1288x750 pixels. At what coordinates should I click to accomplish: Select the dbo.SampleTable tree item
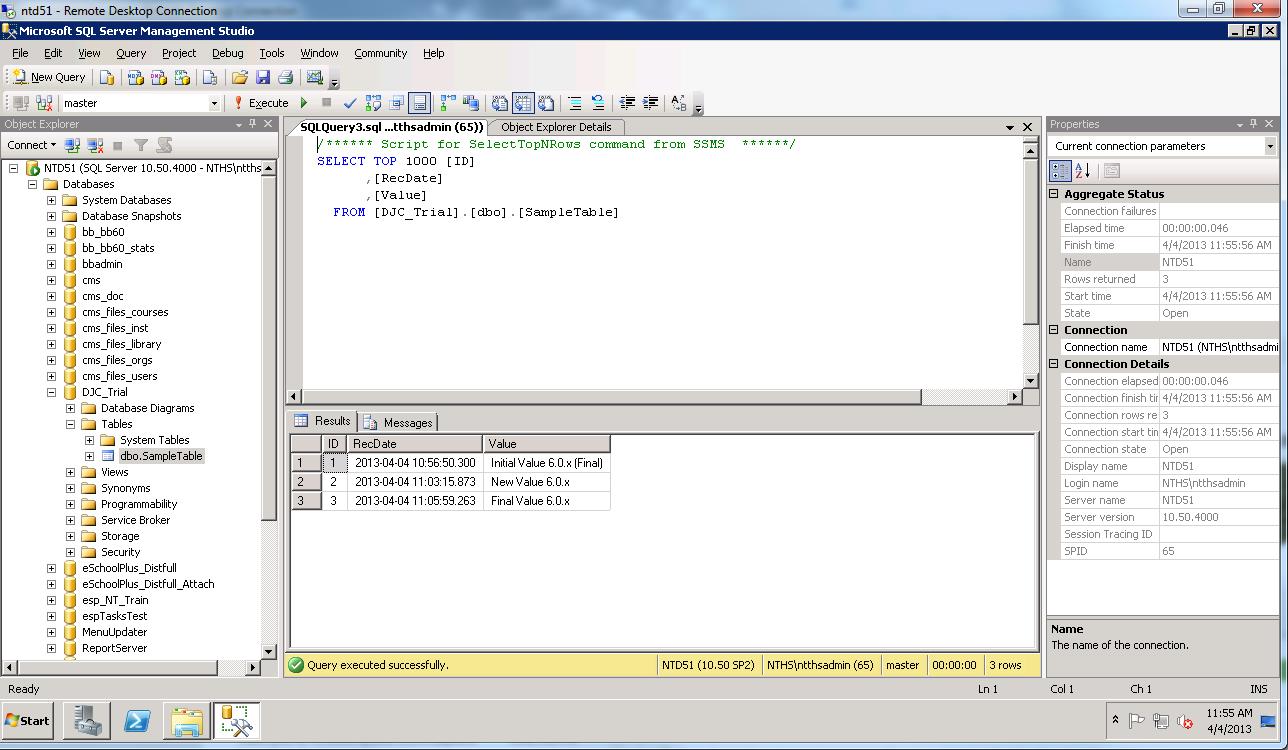click(x=161, y=456)
